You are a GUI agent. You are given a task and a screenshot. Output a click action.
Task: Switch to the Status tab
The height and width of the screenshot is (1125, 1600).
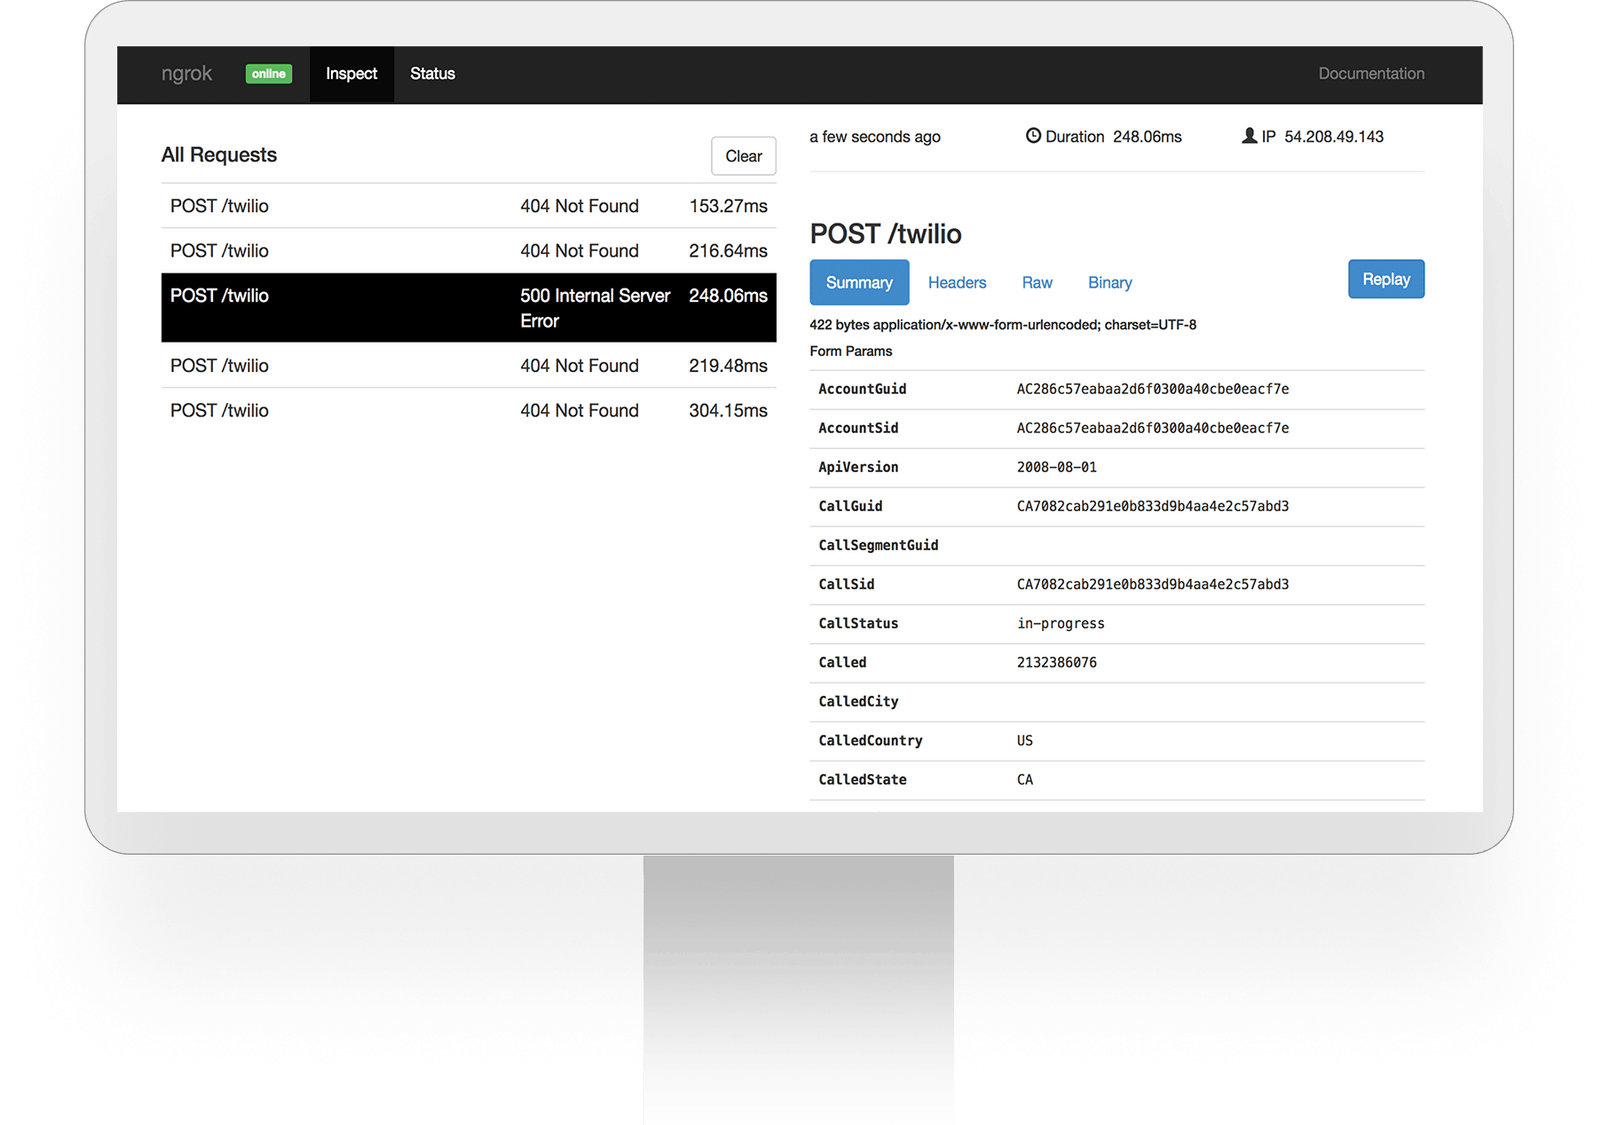tap(432, 74)
